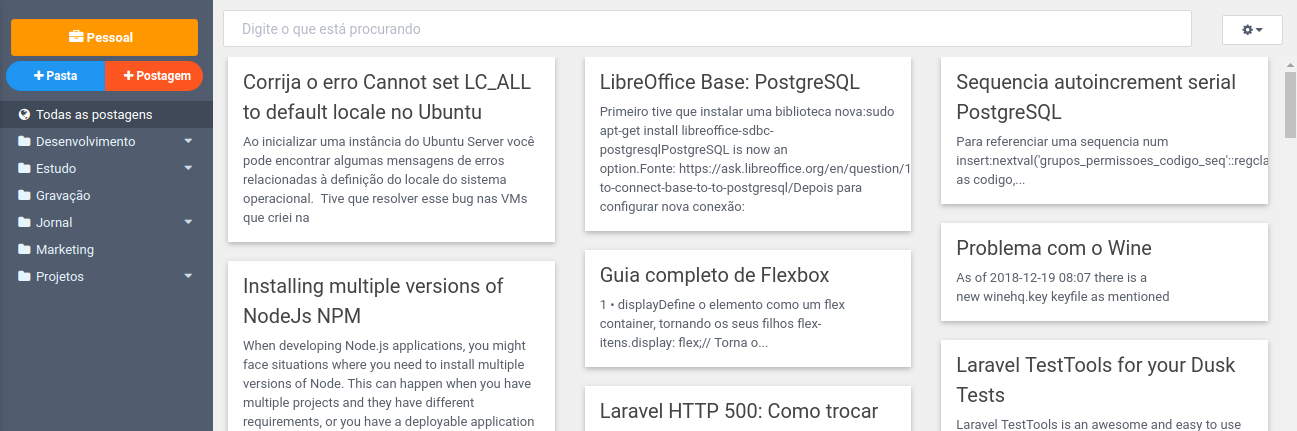Image resolution: width=1297 pixels, height=431 pixels.
Task: Expand the Projetos folder arrow
Action: tap(188, 276)
